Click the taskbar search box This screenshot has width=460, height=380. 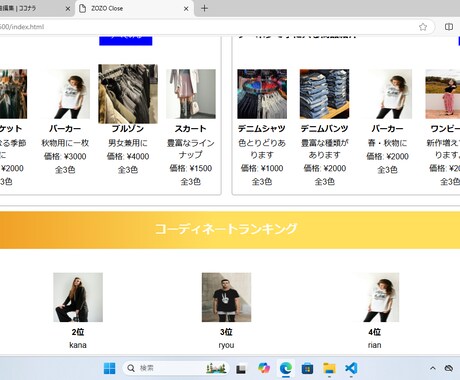point(176,368)
